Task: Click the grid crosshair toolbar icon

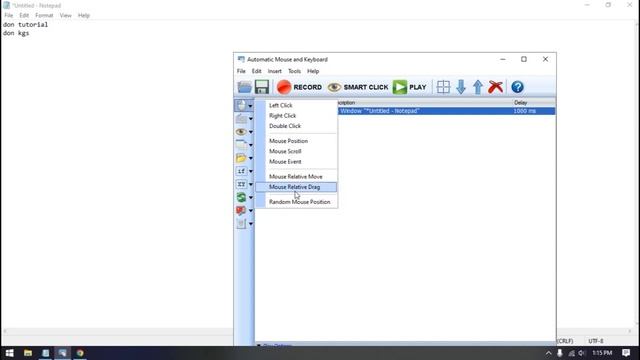Action: (x=443, y=87)
